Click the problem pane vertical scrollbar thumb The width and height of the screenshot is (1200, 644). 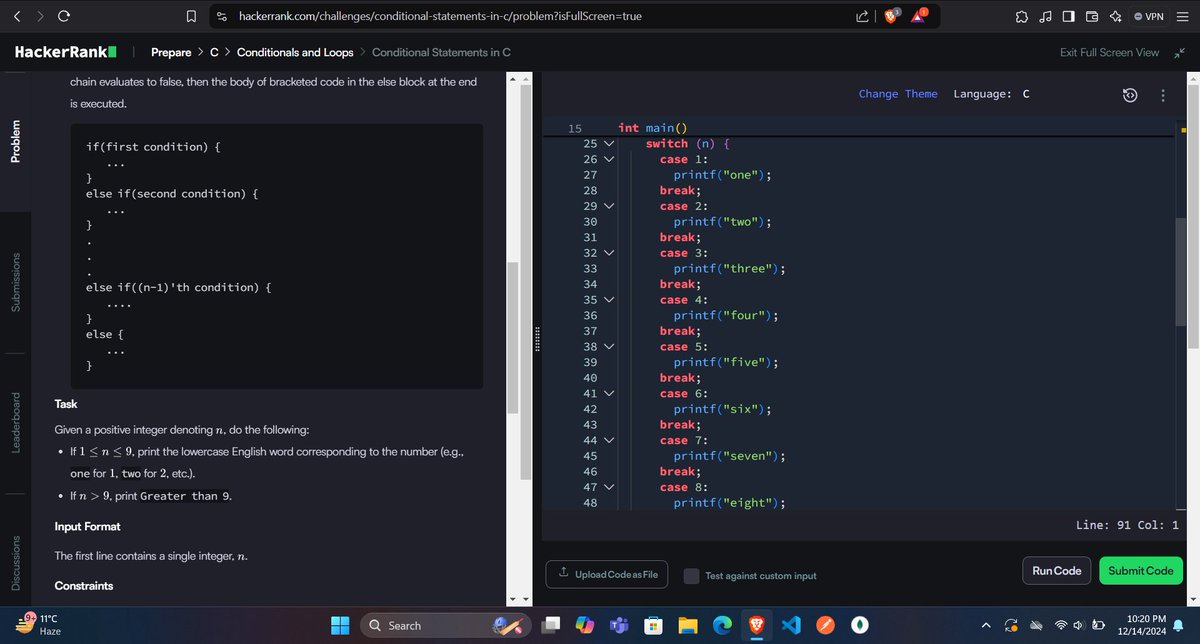[513, 338]
